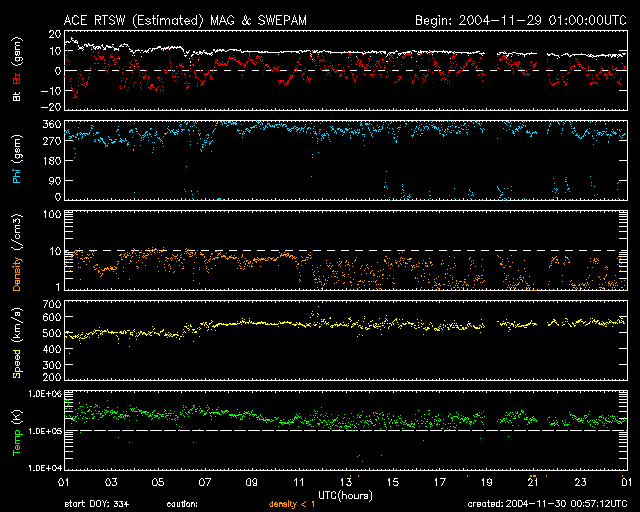This screenshot has width=640, height=512.
Task: Click the start DOY: 334 text
Action: tap(96, 503)
